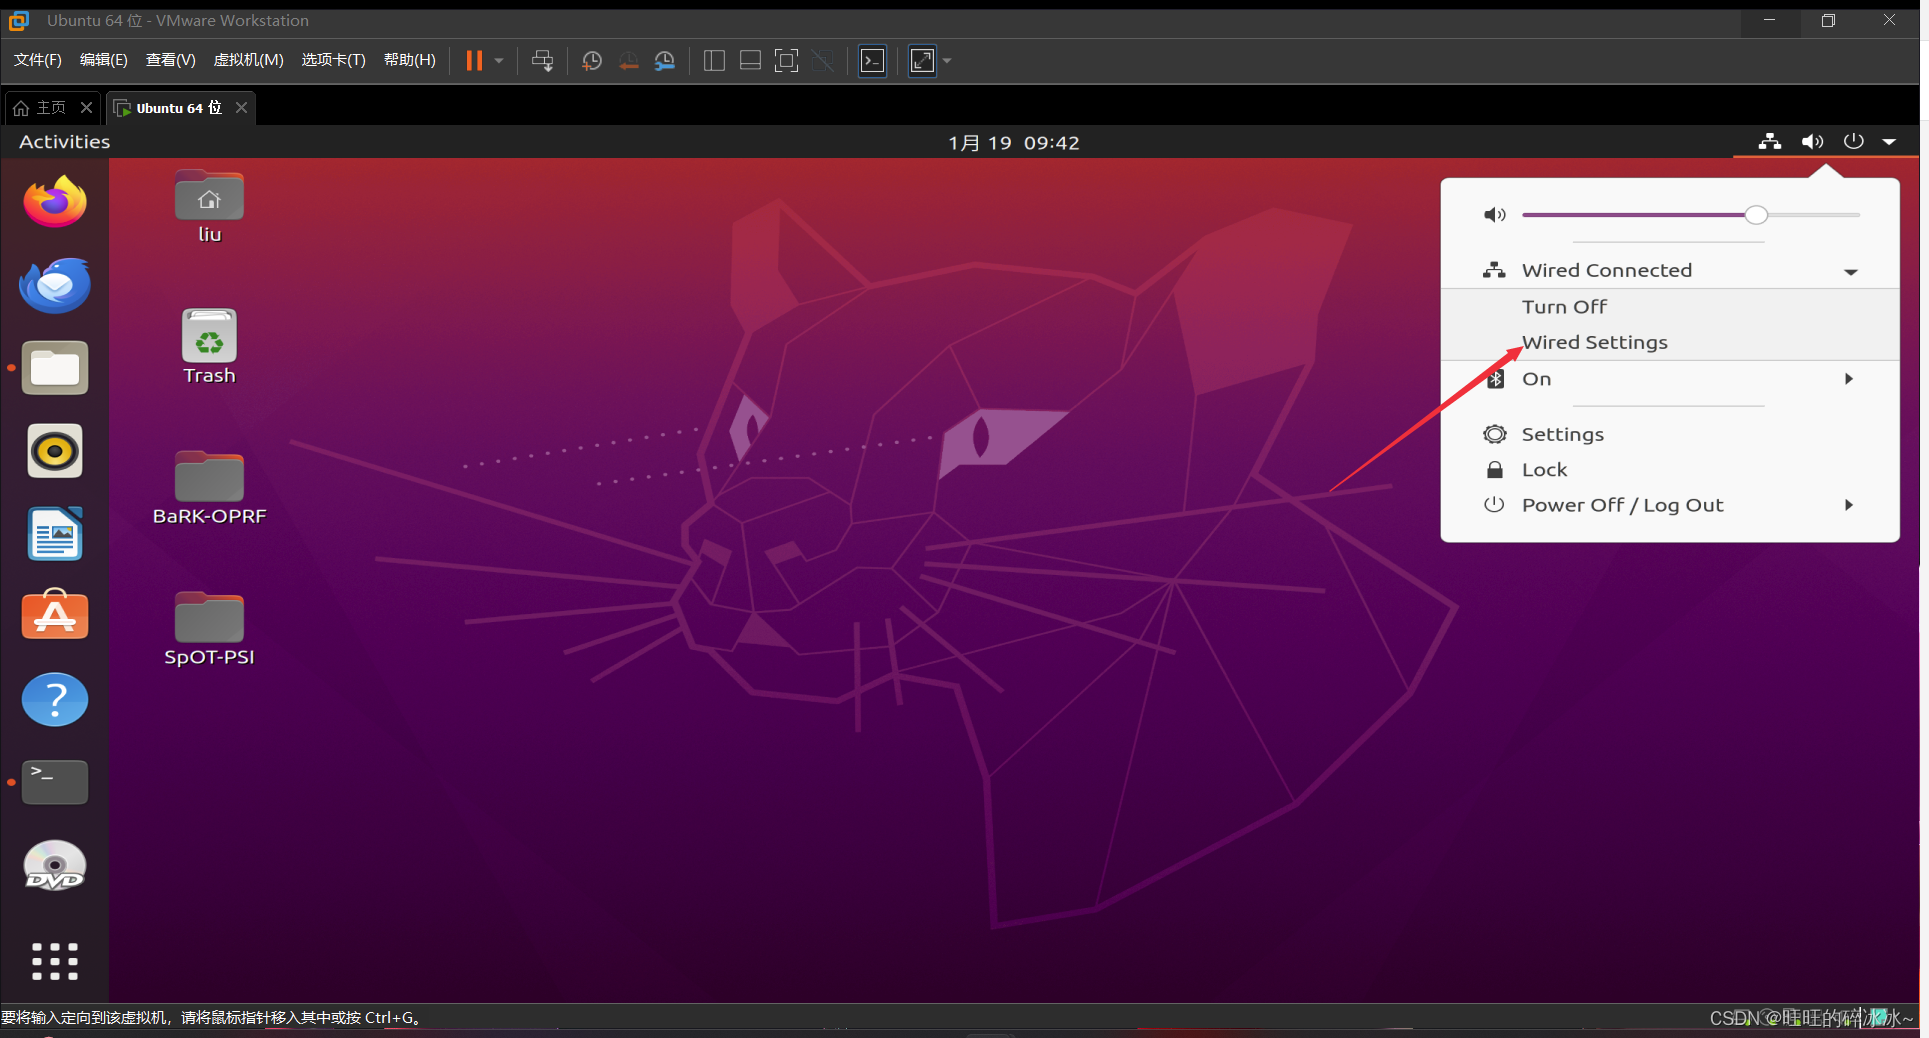Image resolution: width=1929 pixels, height=1038 pixels.
Task: Take a snapshot of the VM
Action: coord(592,61)
